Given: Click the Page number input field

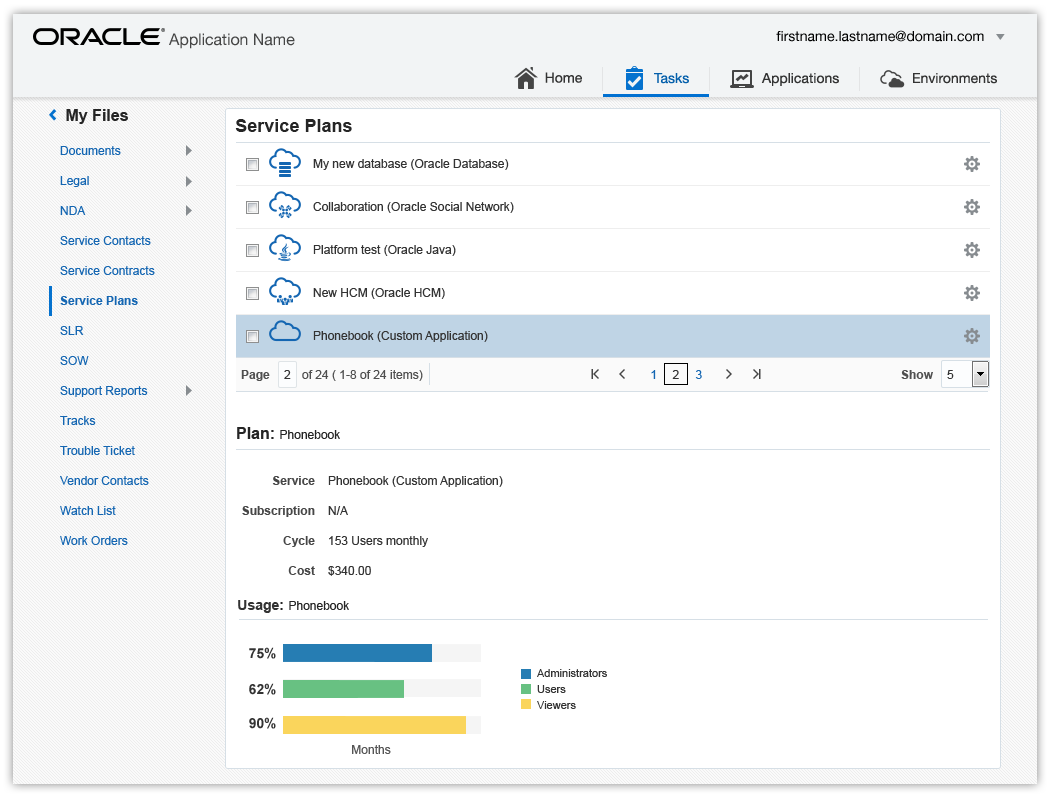Looking at the screenshot, I should point(287,374).
